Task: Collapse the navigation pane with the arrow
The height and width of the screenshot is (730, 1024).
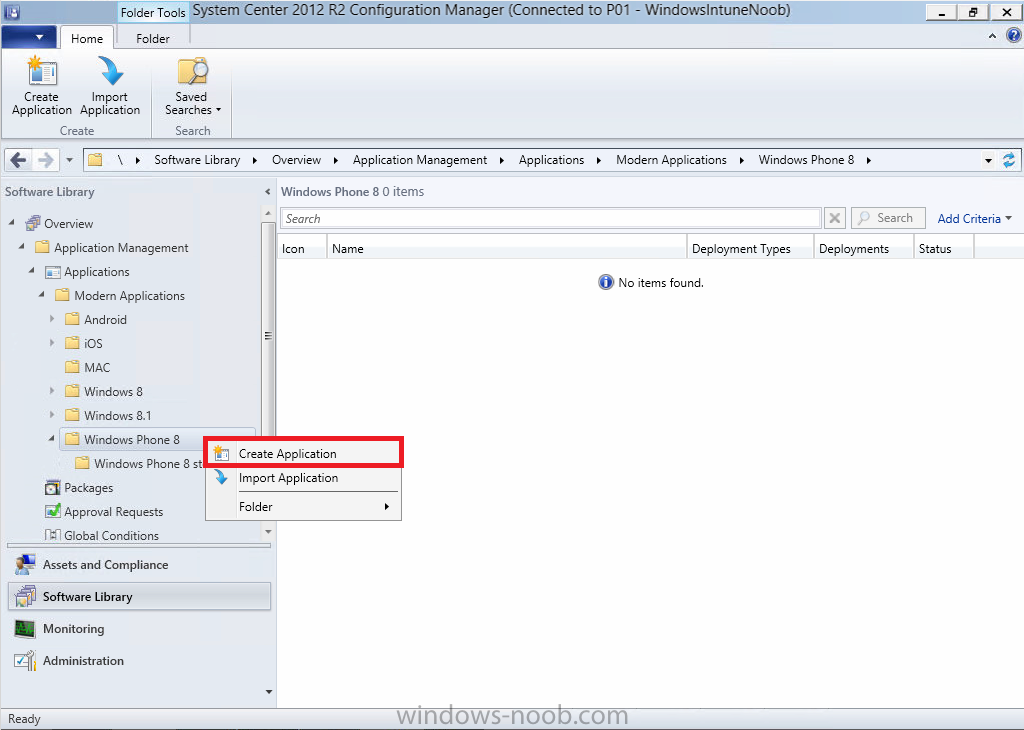Action: pos(267,192)
